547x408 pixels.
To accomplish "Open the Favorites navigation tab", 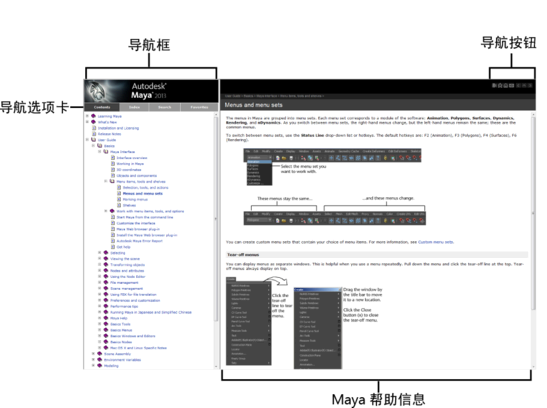I will click(x=199, y=107).
